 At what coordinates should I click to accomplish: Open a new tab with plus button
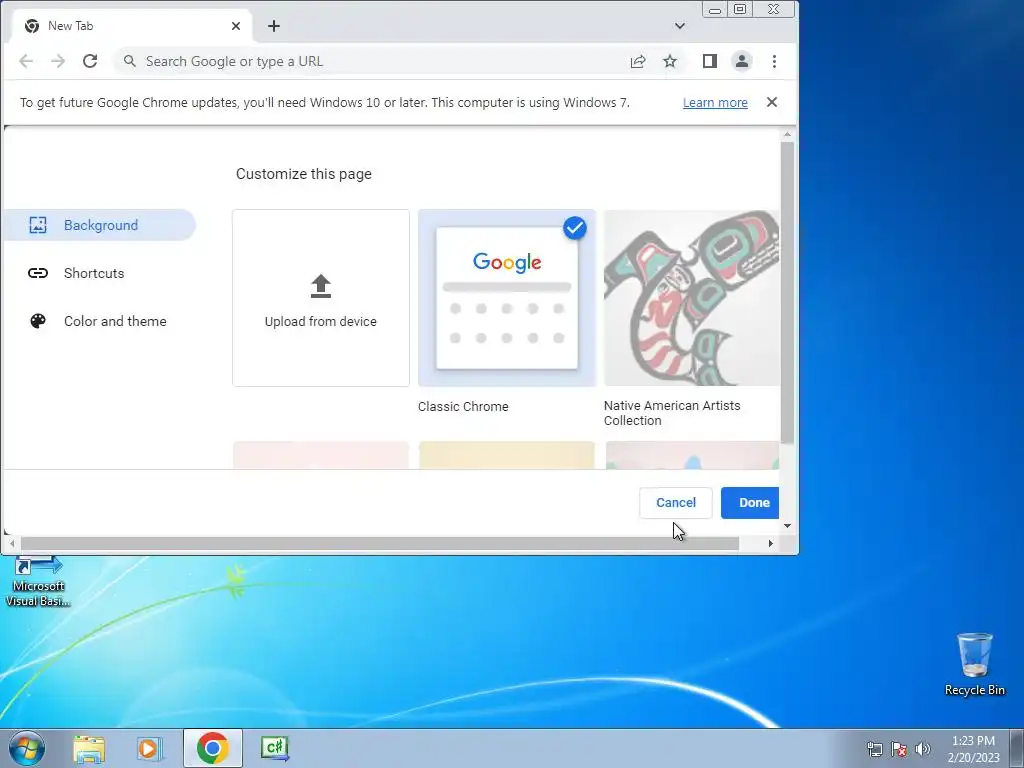274,26
